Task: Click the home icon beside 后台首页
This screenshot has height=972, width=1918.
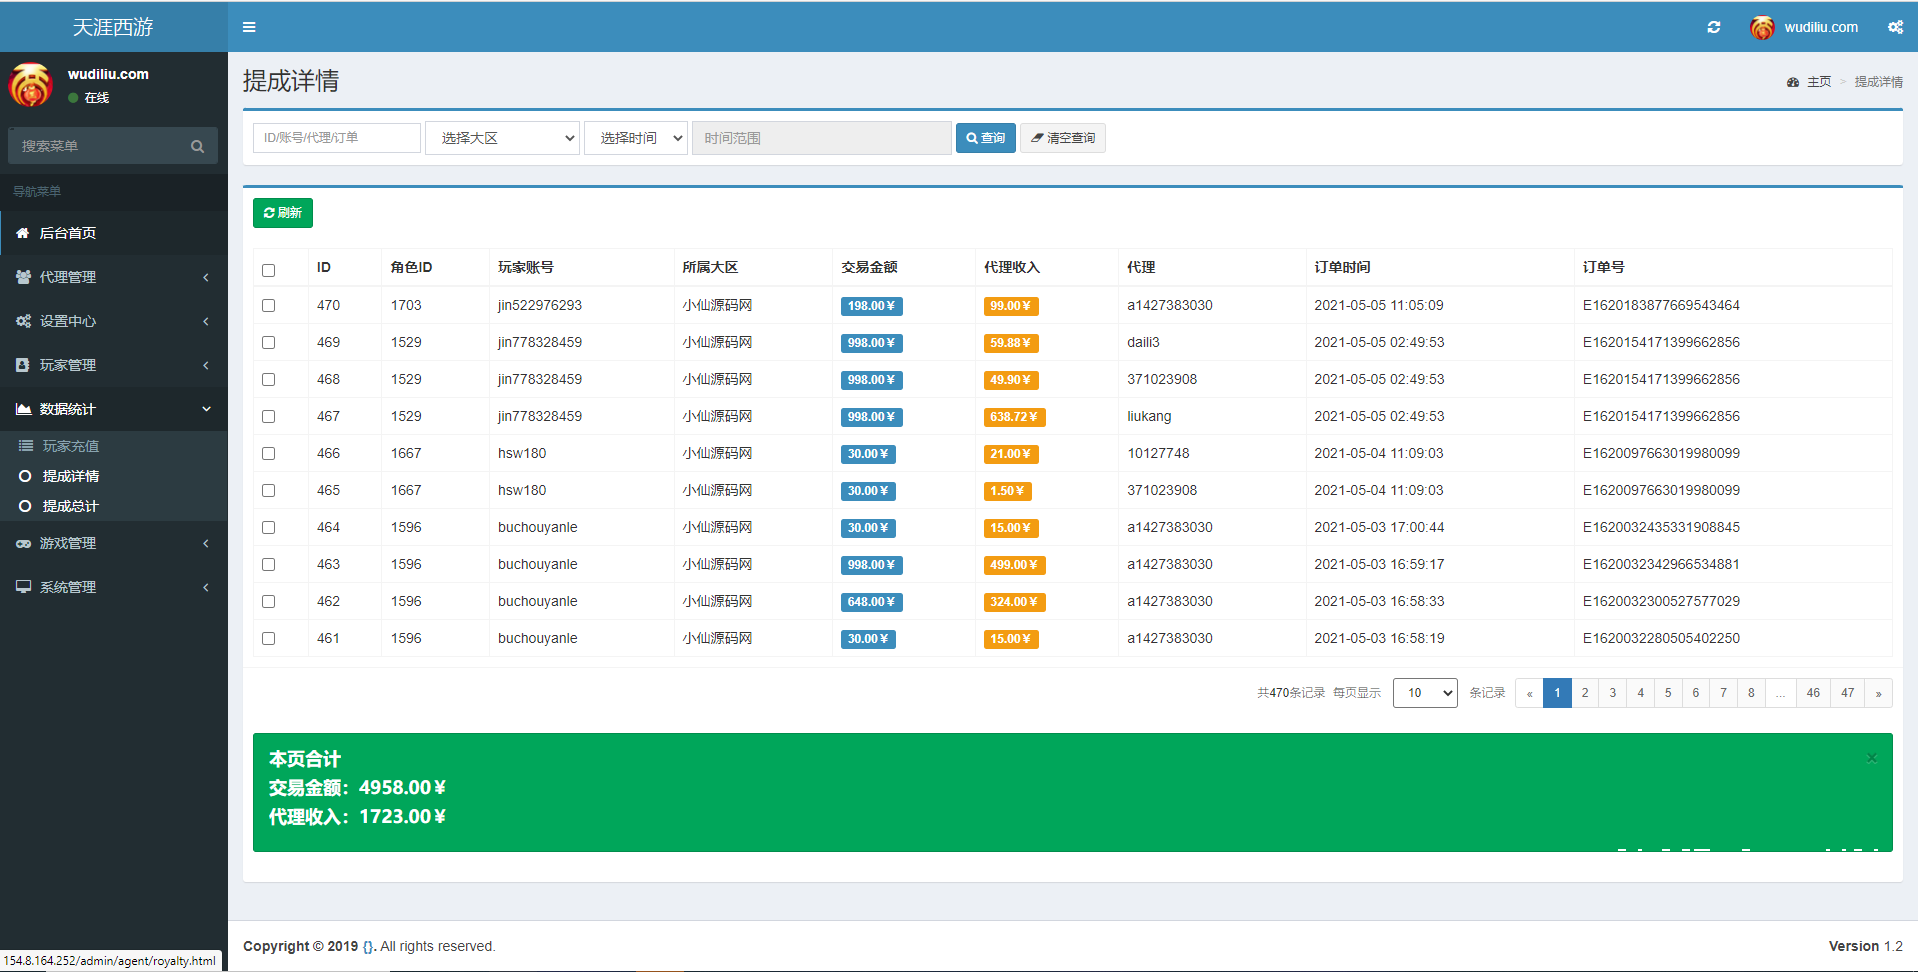Action: click(23, 233)
